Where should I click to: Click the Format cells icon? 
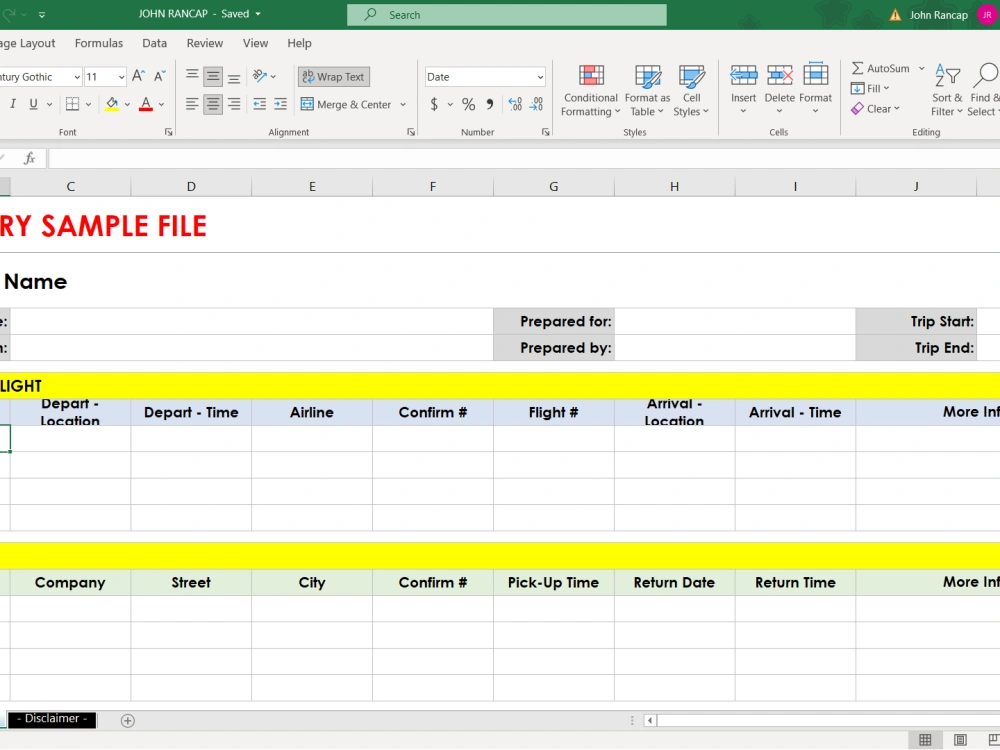816,75
